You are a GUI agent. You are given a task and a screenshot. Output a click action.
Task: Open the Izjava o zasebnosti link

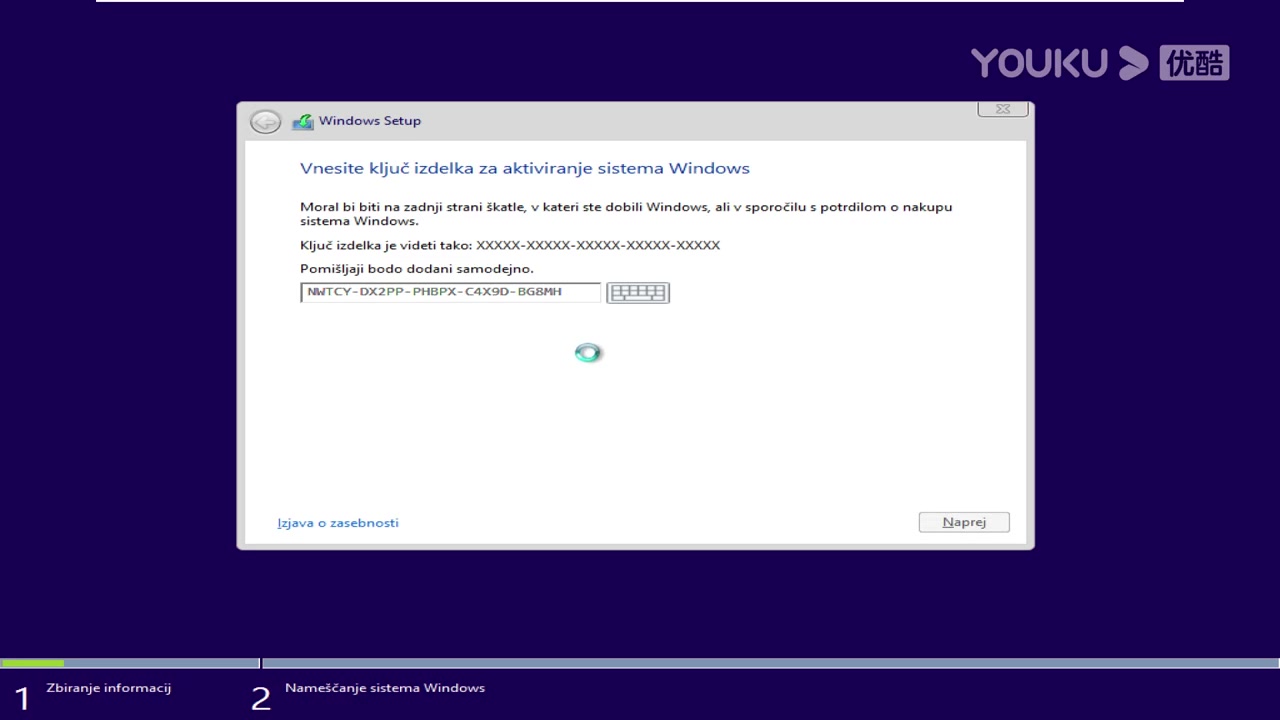338,523
